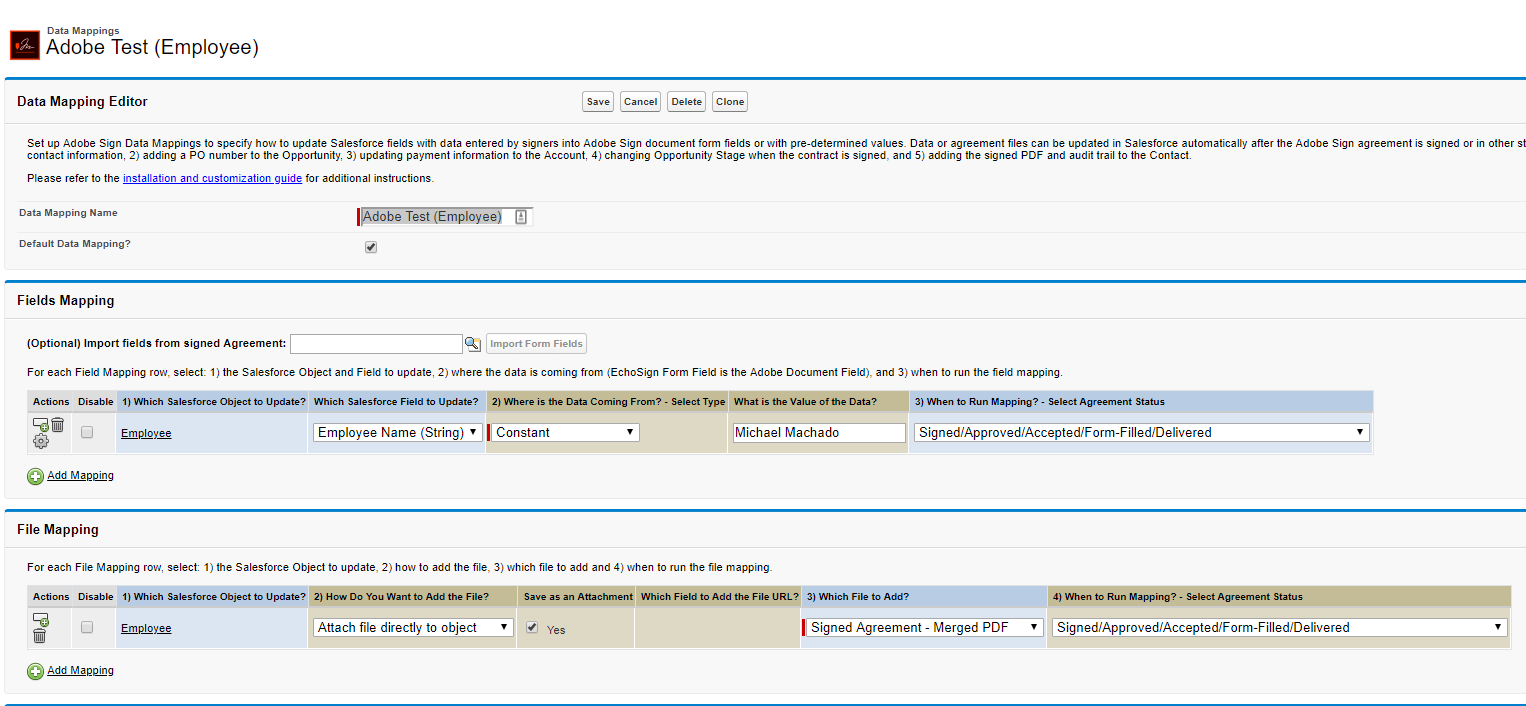
Task: Click the Adobe Sign logo icon
Action: coord(25,45)
